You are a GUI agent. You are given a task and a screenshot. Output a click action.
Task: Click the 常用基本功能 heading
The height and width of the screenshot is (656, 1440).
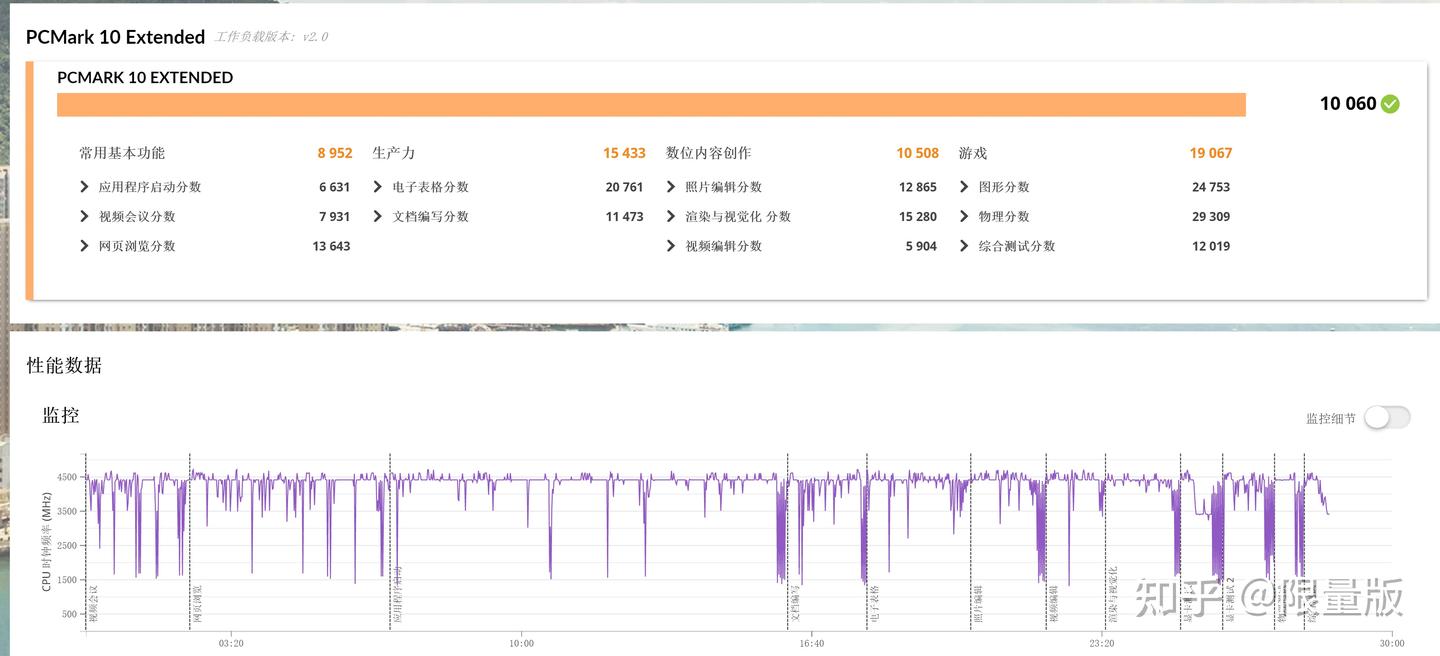point(122,153)
